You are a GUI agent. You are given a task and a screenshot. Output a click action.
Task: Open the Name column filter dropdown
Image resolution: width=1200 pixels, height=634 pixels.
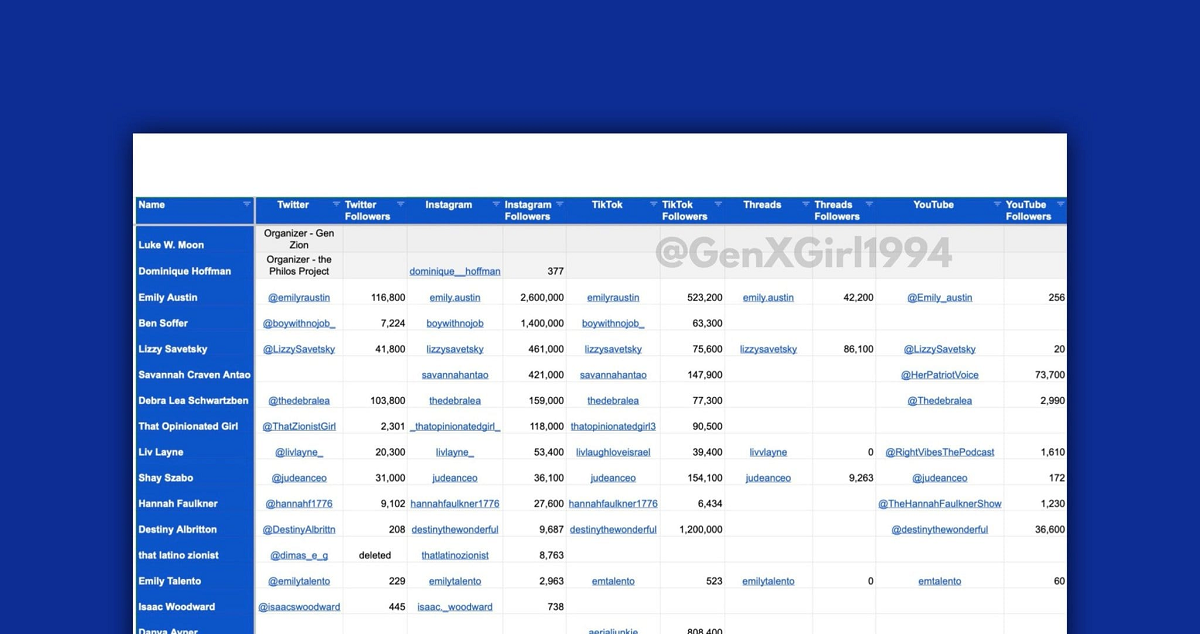[x=247, y=204]
